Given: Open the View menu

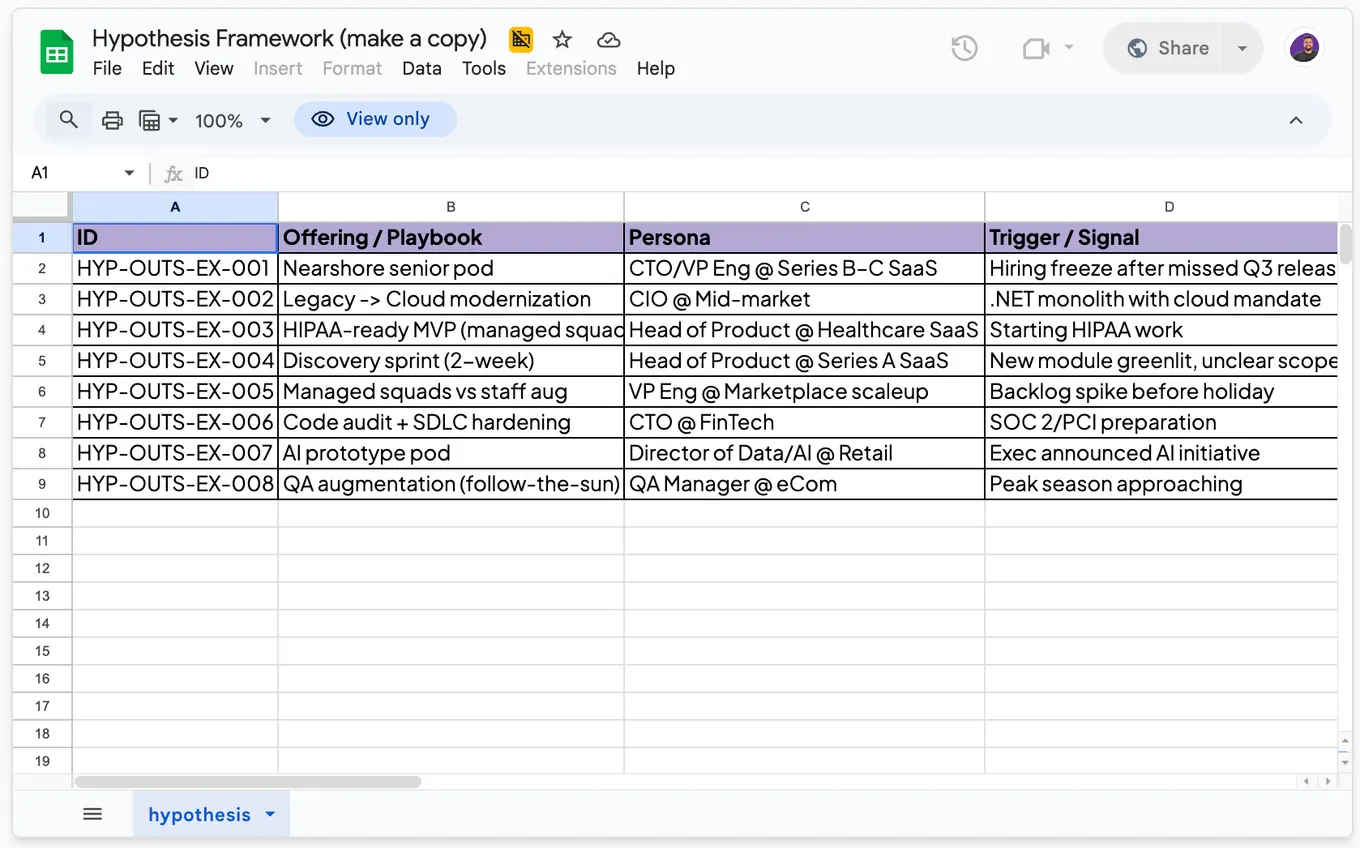Looking at the screenshot, I should click(214, 68).
